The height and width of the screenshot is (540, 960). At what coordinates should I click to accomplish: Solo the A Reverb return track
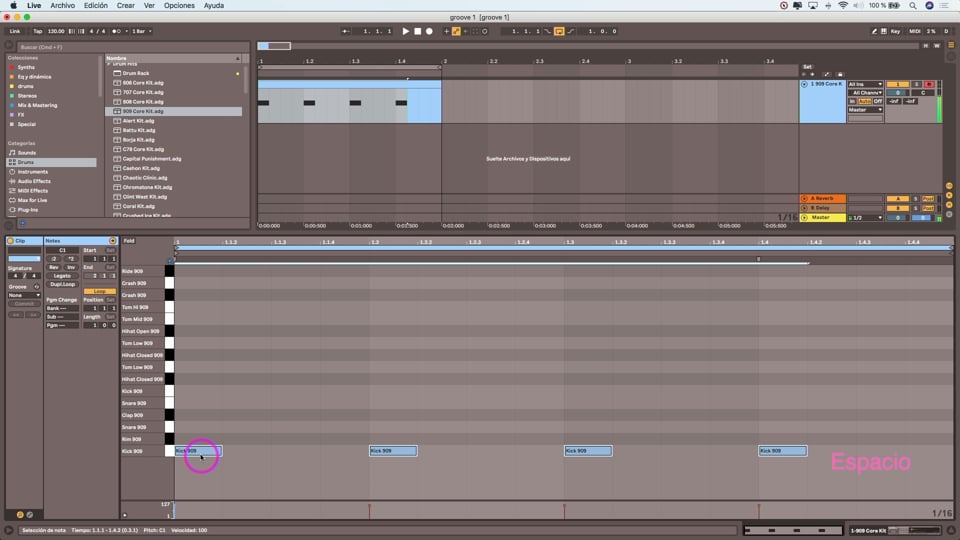tap(916, 199)
